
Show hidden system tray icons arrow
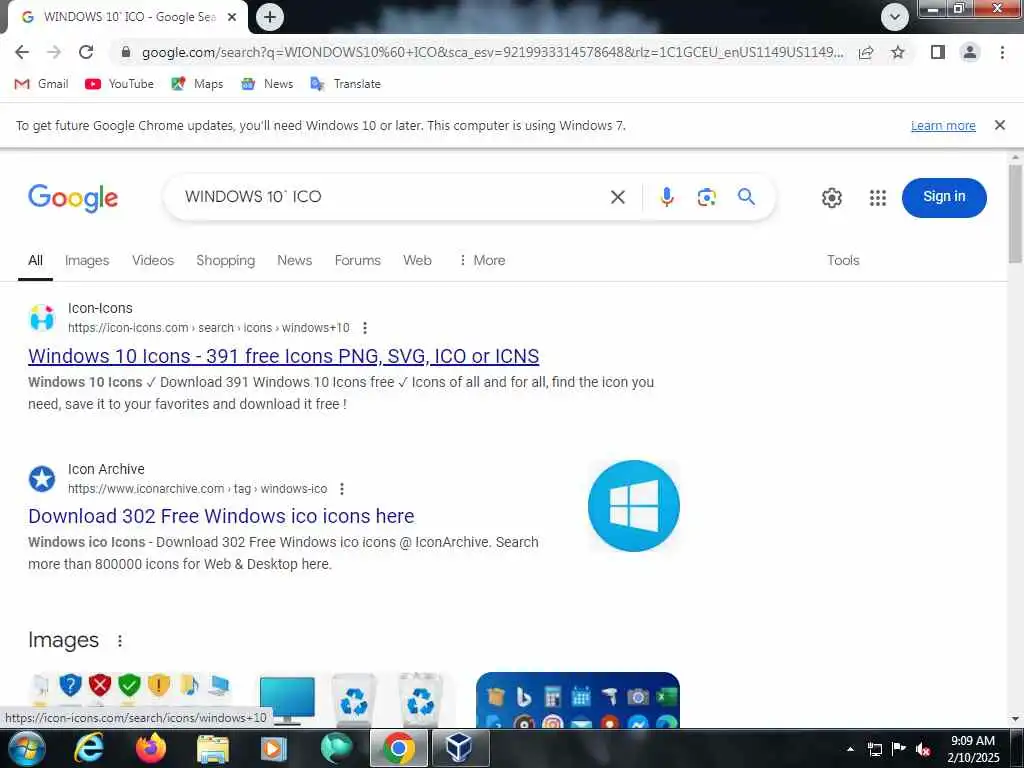[x=850, y=749]
